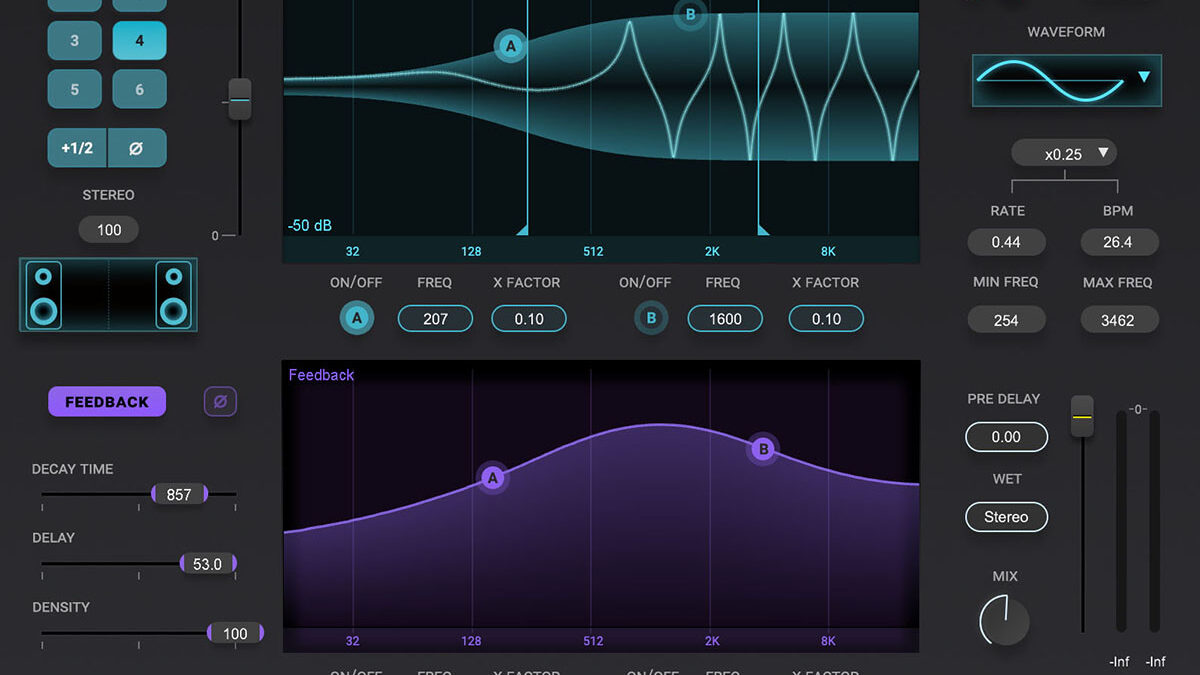Open the x0.25 rate multiplier dropdown
The height and width of the screenshot is (675, 1200).
tap(1064, 154)
